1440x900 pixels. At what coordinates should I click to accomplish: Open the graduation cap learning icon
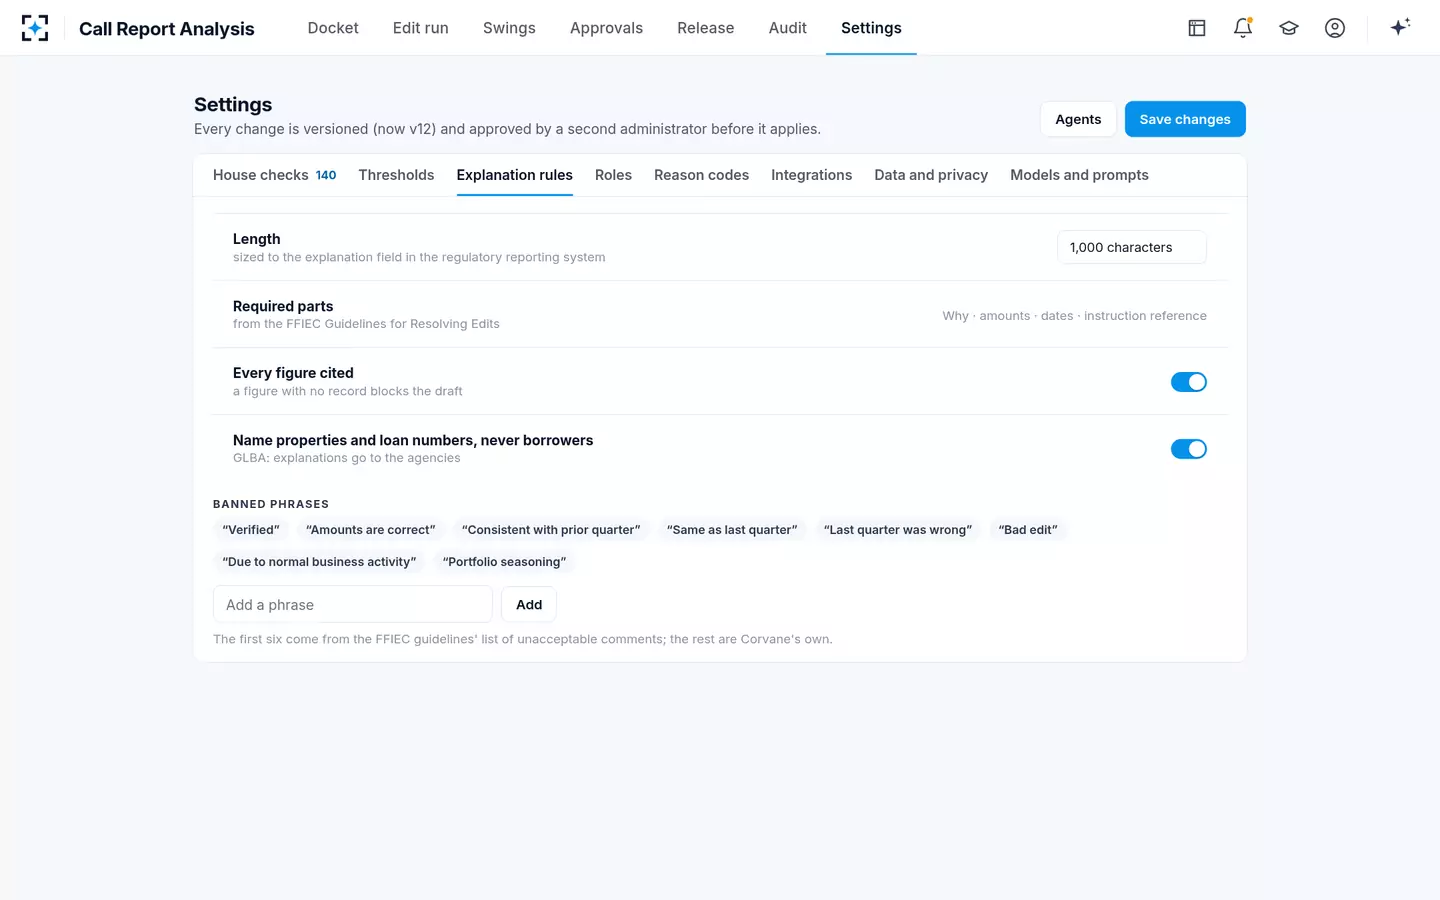1289,28
